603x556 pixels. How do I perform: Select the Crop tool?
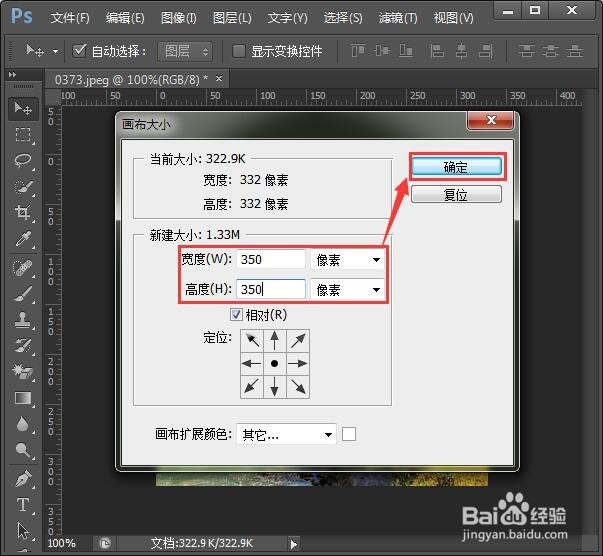(x=23, y=212)
